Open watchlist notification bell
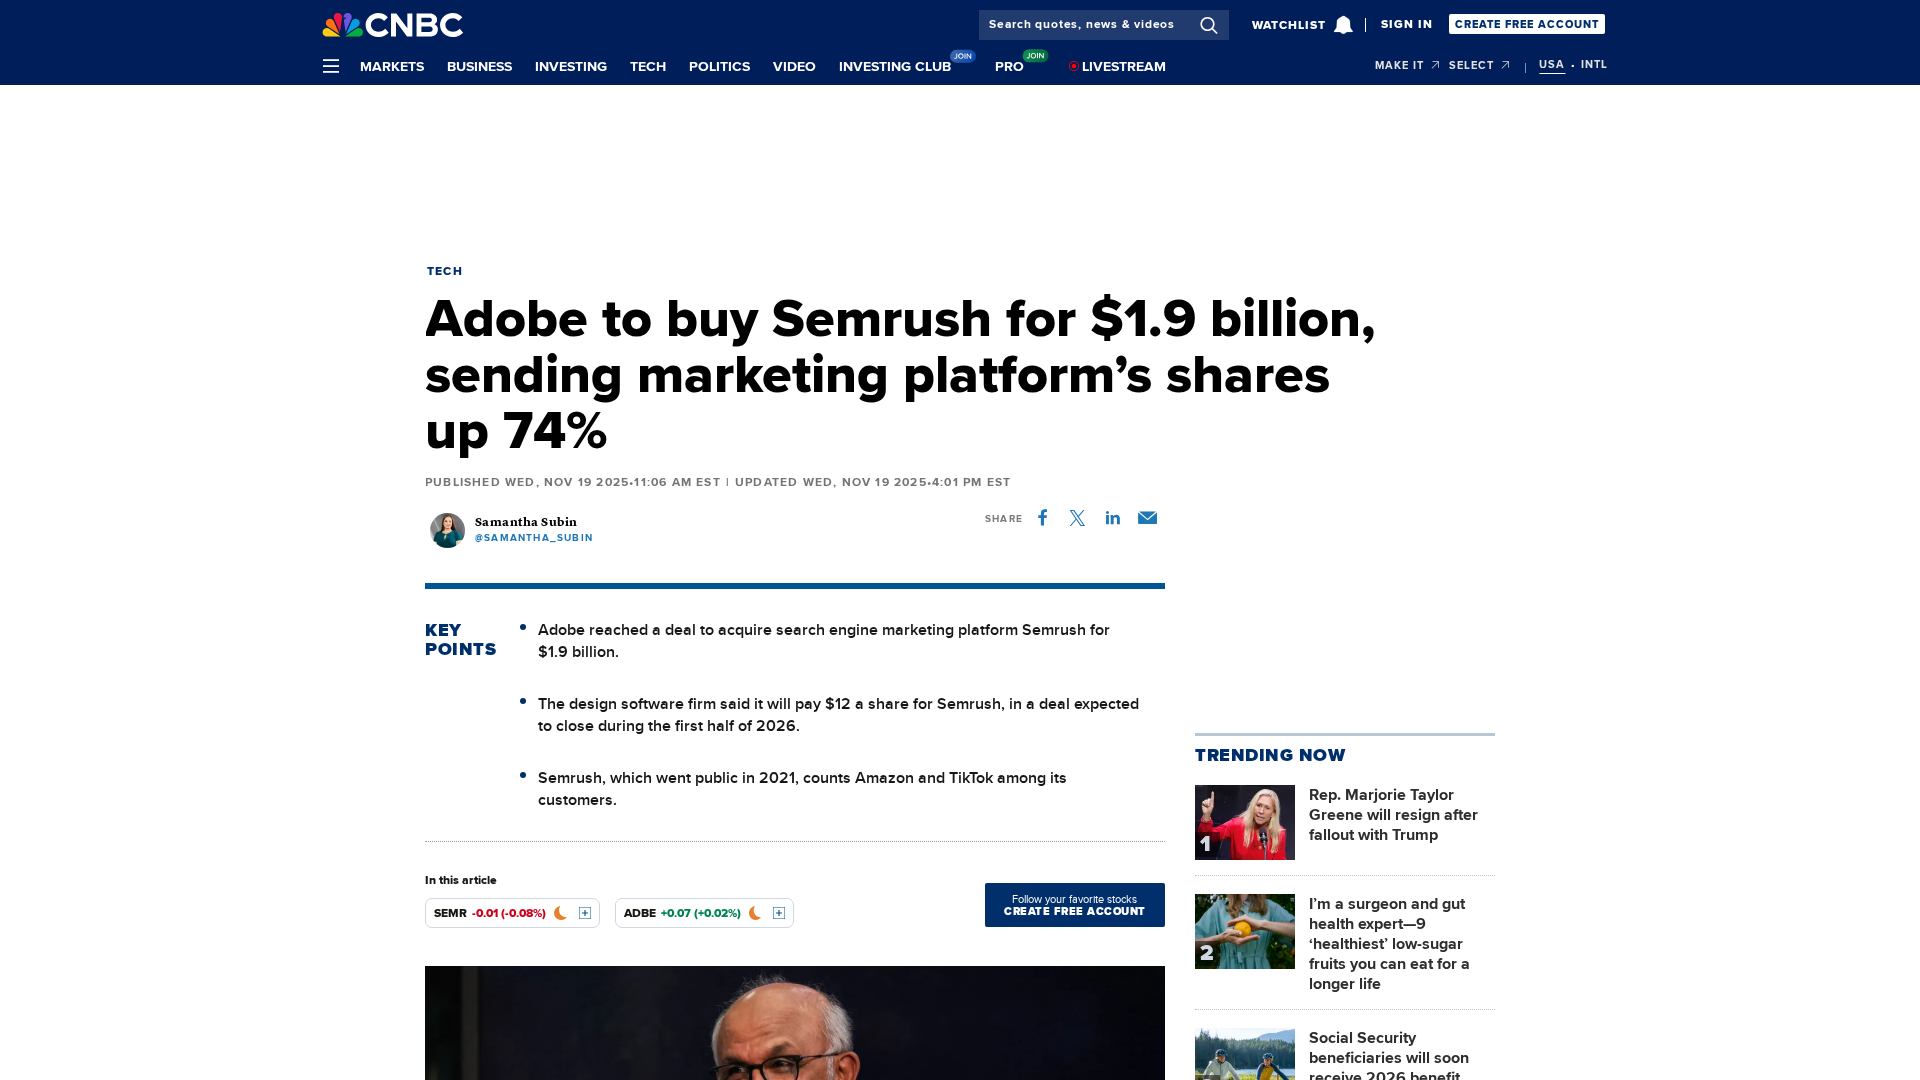The width and height of the screenshot is (1920, 1080). 1343,25
